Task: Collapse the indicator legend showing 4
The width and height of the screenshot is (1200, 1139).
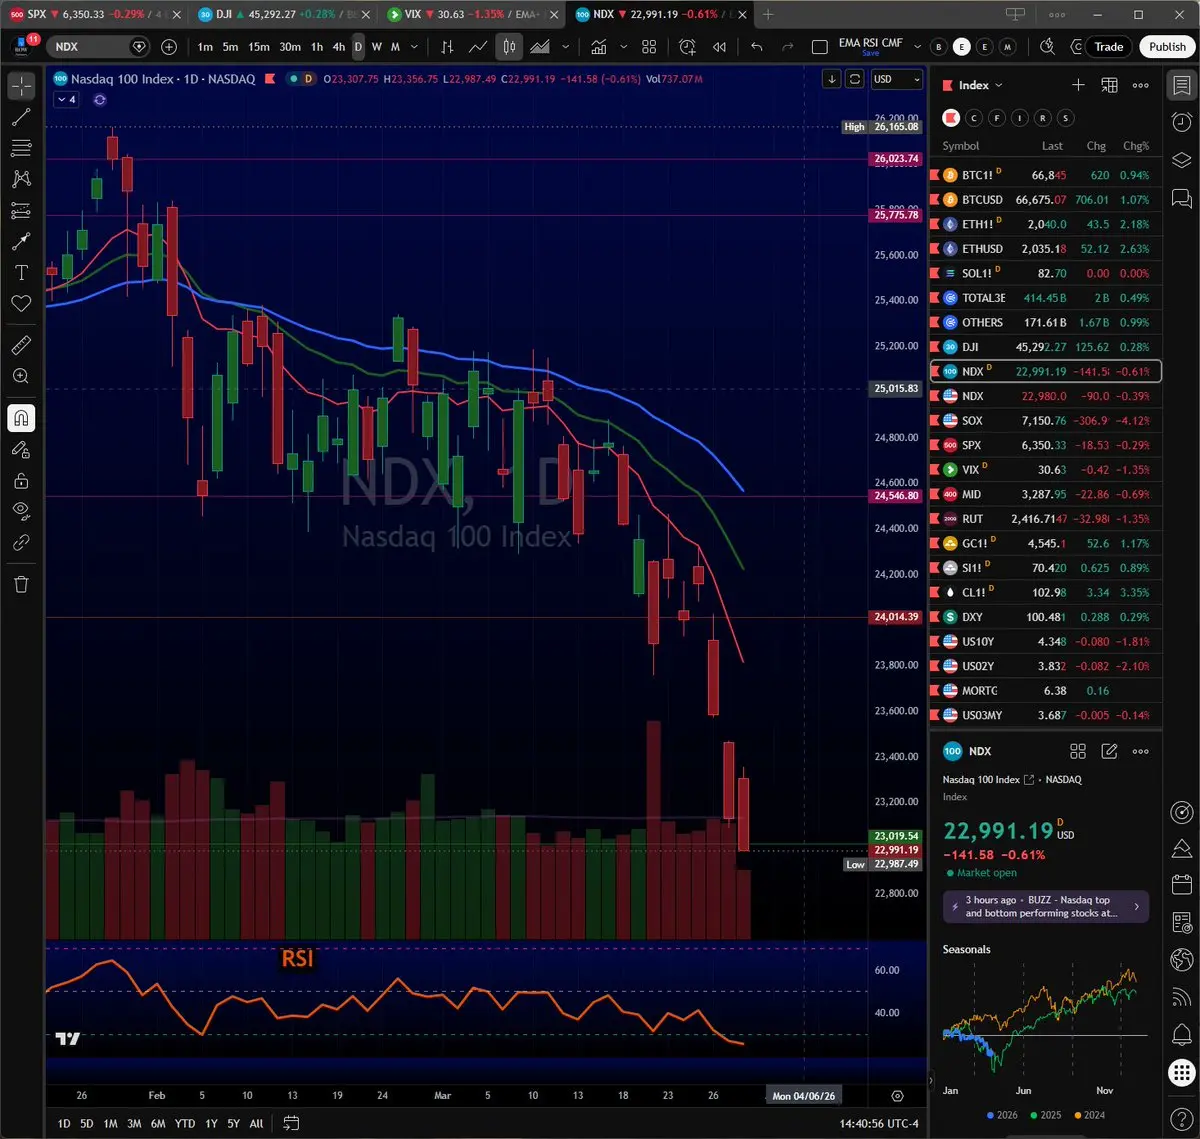Action: pos(66,100)
